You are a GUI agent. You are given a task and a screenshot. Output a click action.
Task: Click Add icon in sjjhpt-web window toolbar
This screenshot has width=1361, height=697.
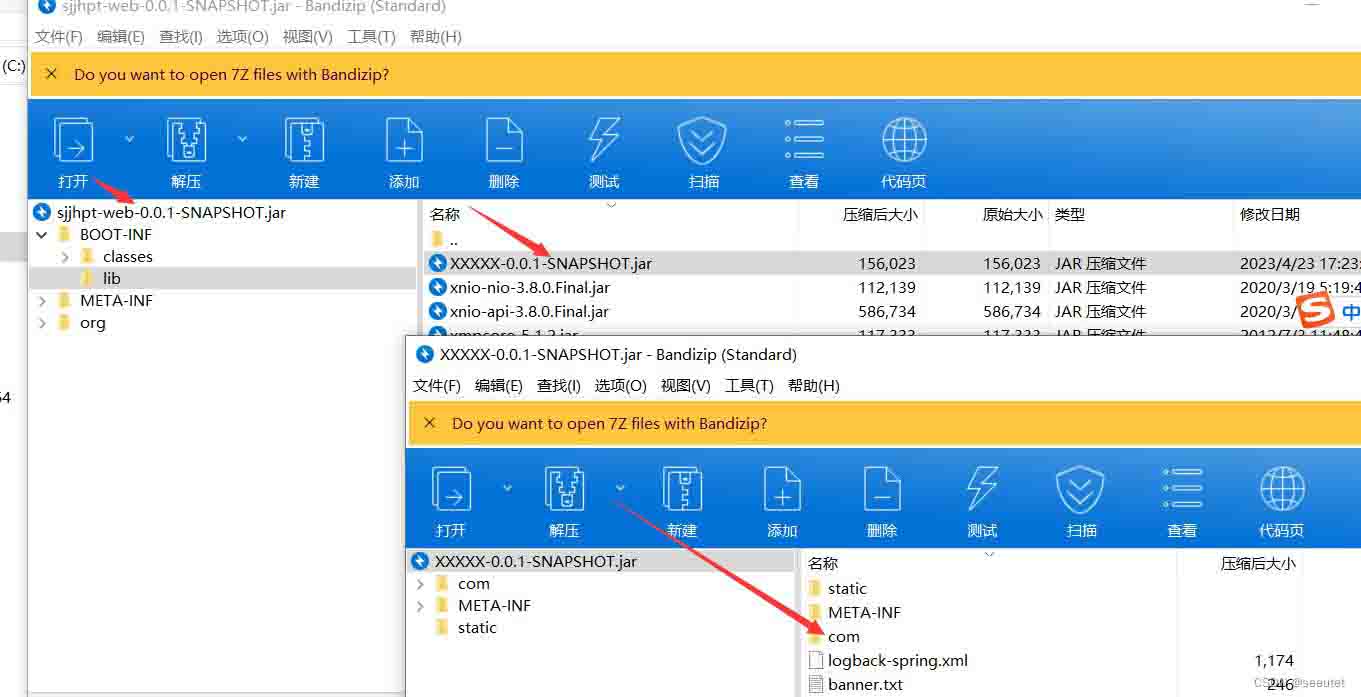pyautogui.click(x=404, y=141)
